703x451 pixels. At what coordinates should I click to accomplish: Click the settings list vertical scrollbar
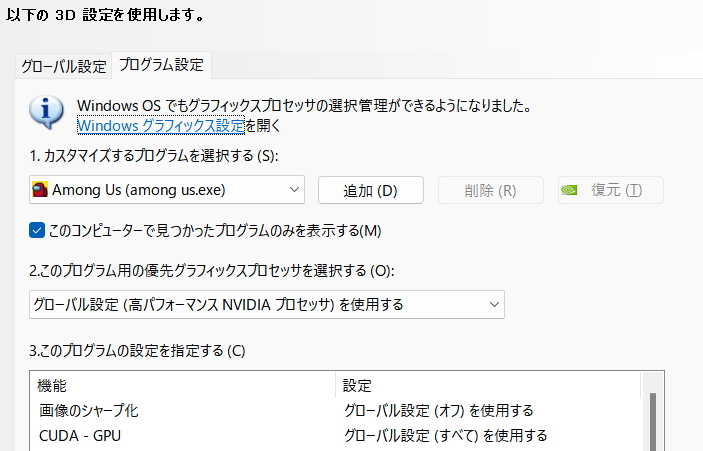click(x=653, y=421)
